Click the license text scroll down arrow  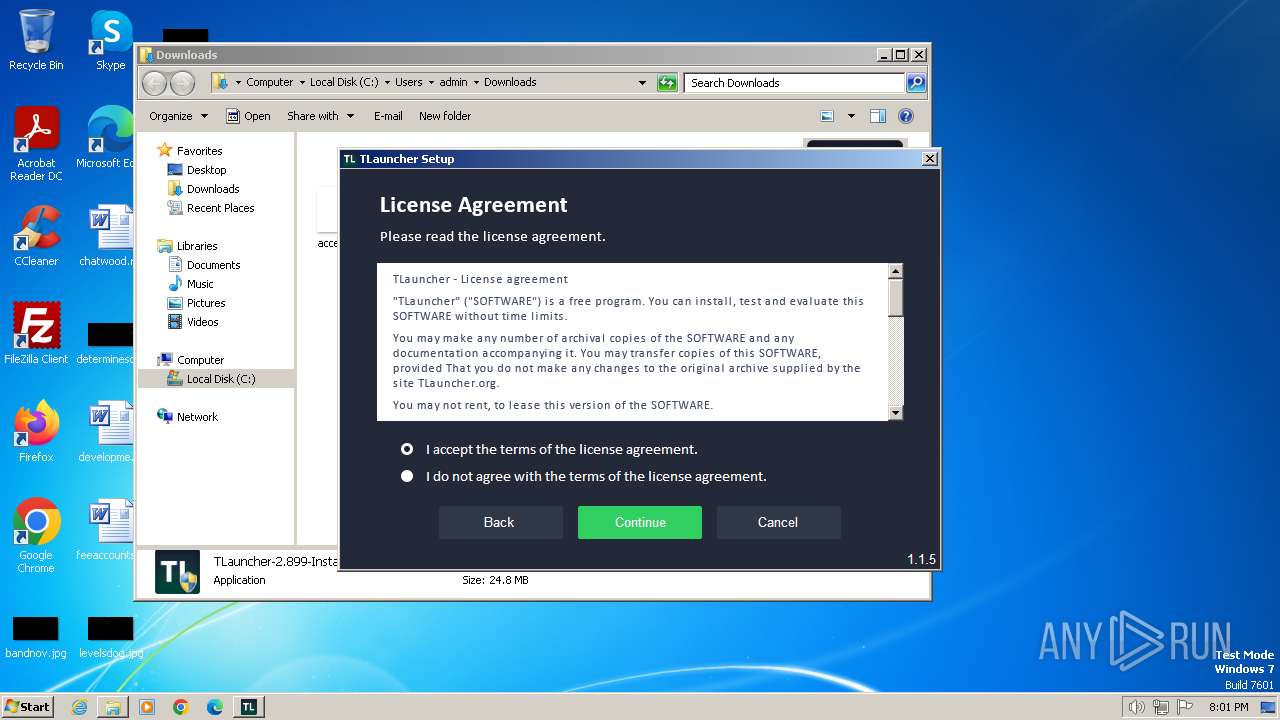point(896,413)
